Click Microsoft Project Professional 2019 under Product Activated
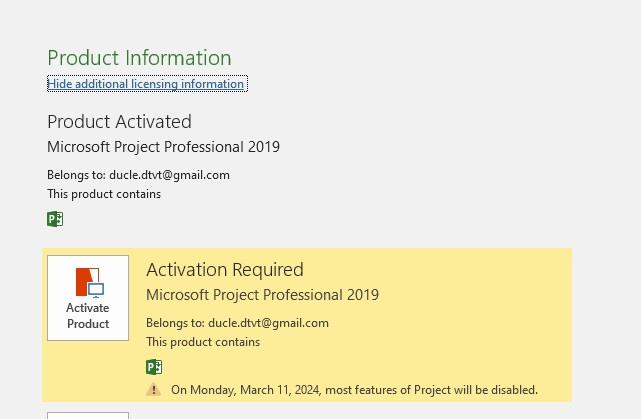 click(x=164, y=147)
